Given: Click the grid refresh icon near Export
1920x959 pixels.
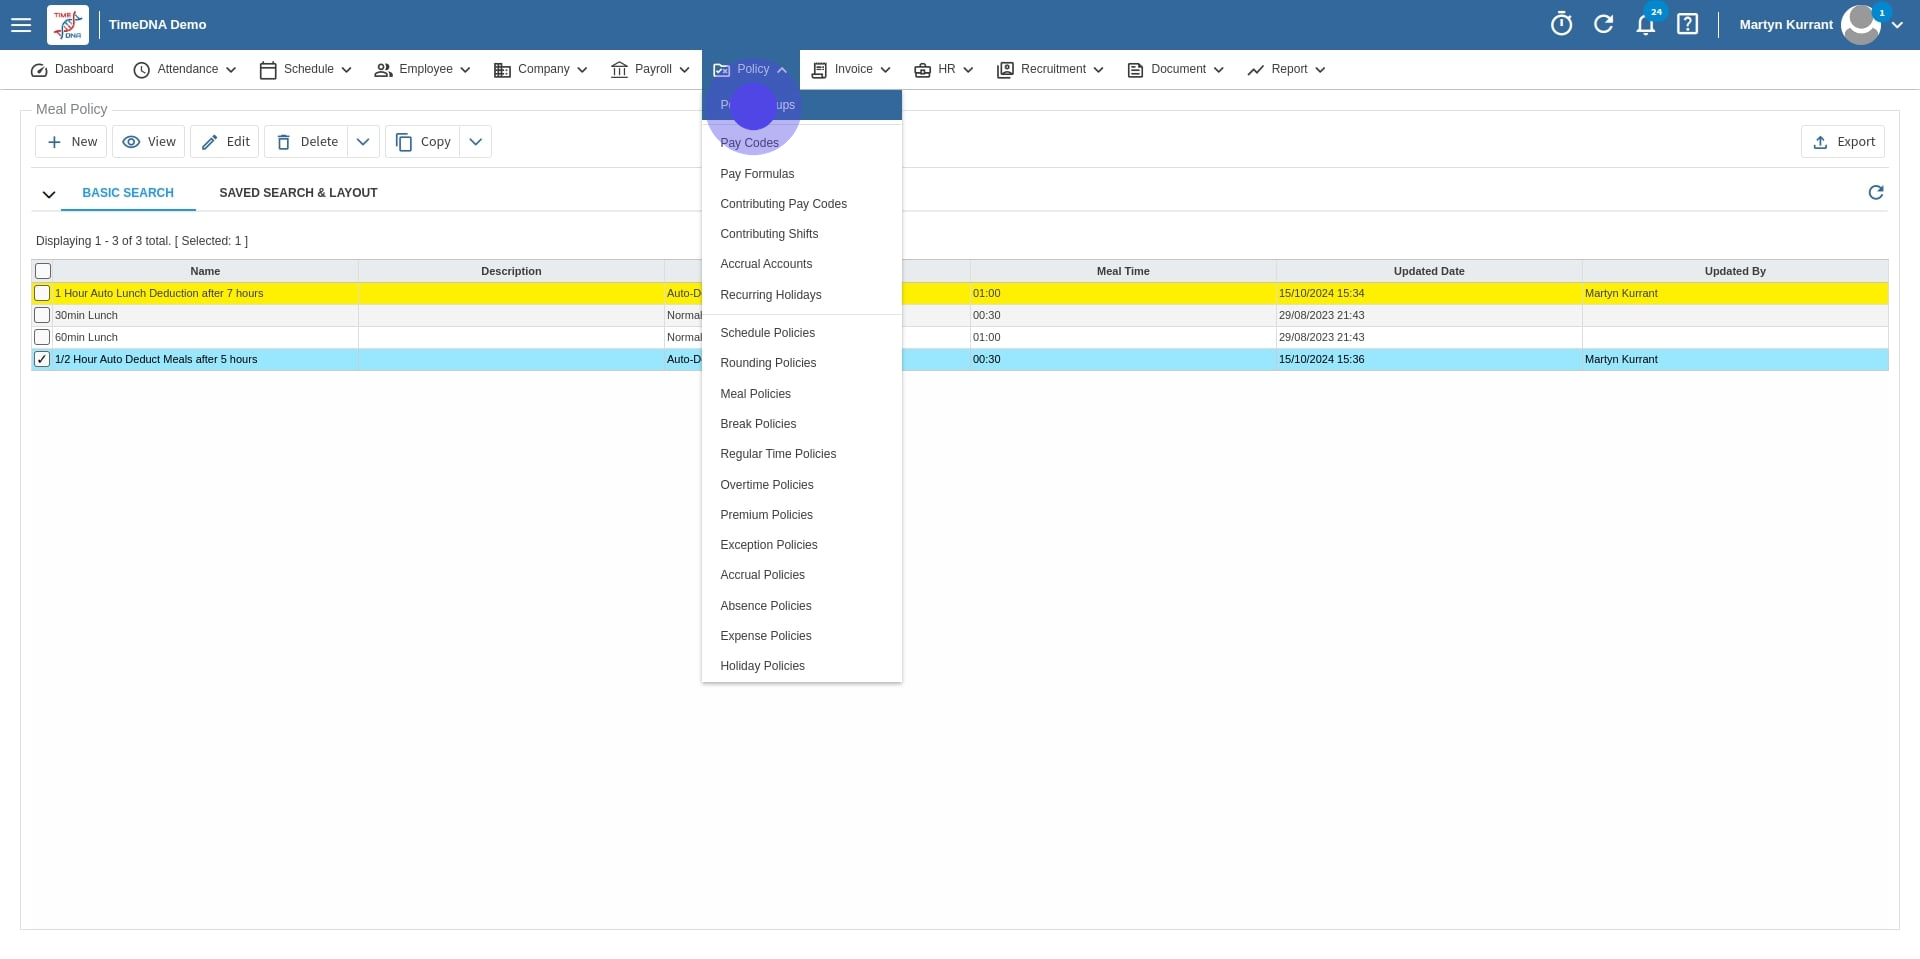Looking at the screenshot, I should coord(1875,192).
